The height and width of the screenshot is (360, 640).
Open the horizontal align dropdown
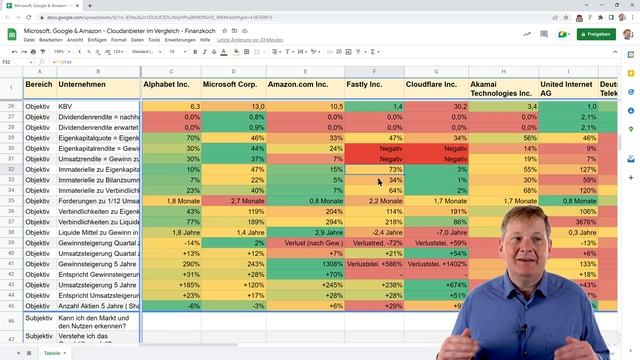[x=276, y=52]
